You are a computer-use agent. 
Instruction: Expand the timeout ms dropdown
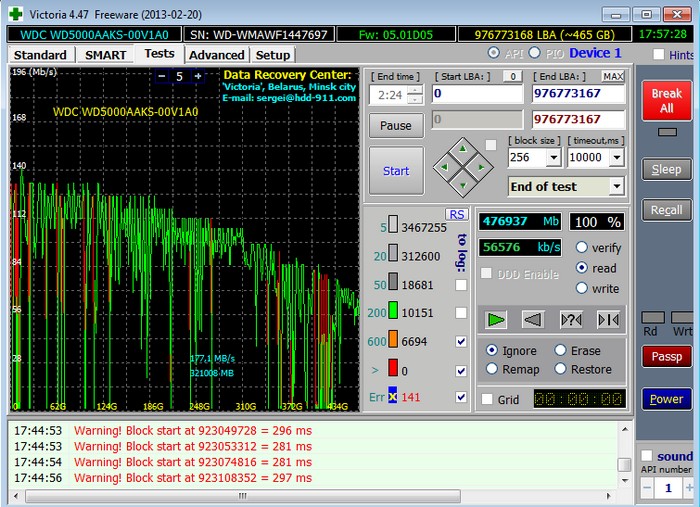pos(616,158)
